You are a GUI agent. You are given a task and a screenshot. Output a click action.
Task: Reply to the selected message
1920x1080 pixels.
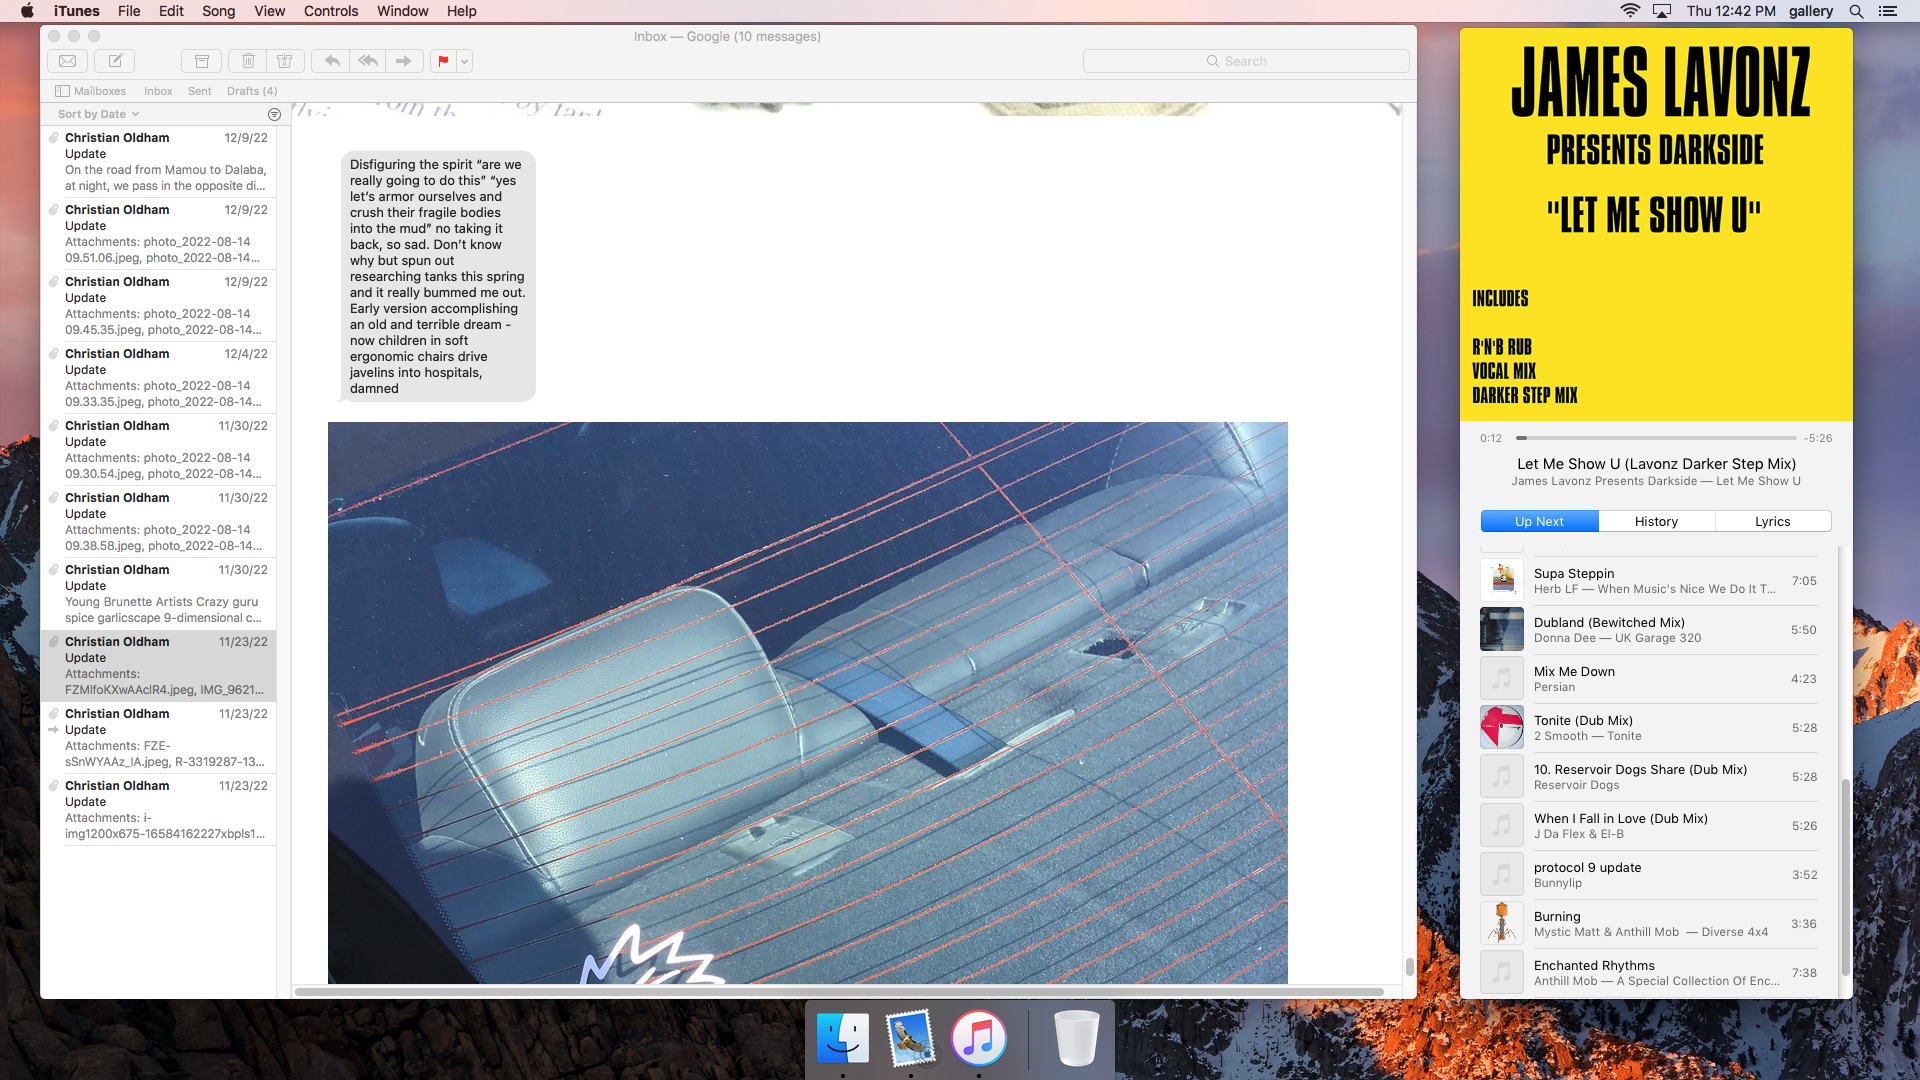332,61
